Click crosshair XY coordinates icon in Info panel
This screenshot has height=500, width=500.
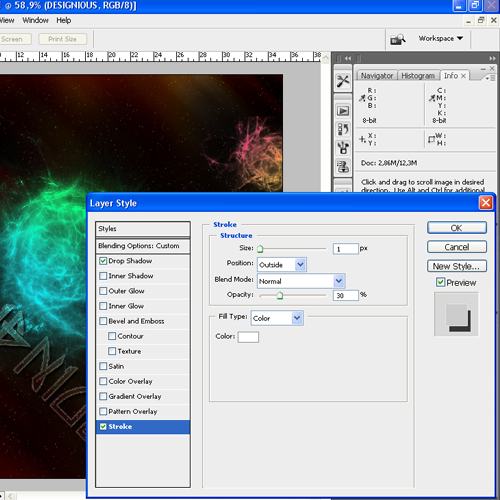pos(362,139)
